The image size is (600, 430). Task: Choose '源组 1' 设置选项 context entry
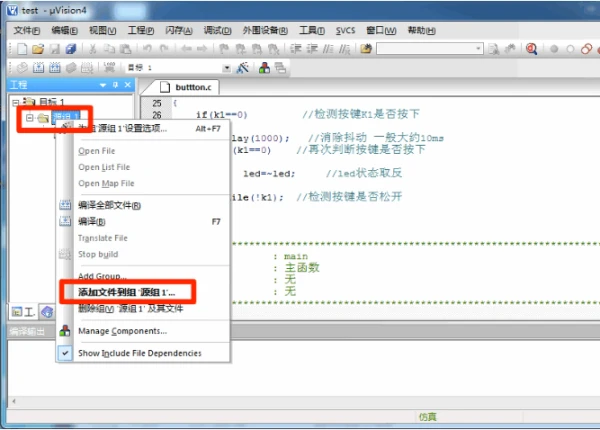coord(143,128)
